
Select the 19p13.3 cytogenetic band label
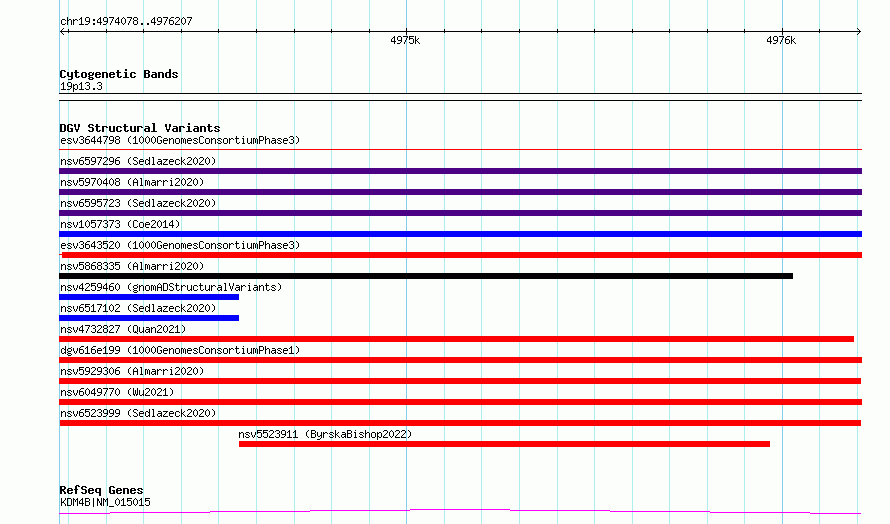tap(81, 86)
